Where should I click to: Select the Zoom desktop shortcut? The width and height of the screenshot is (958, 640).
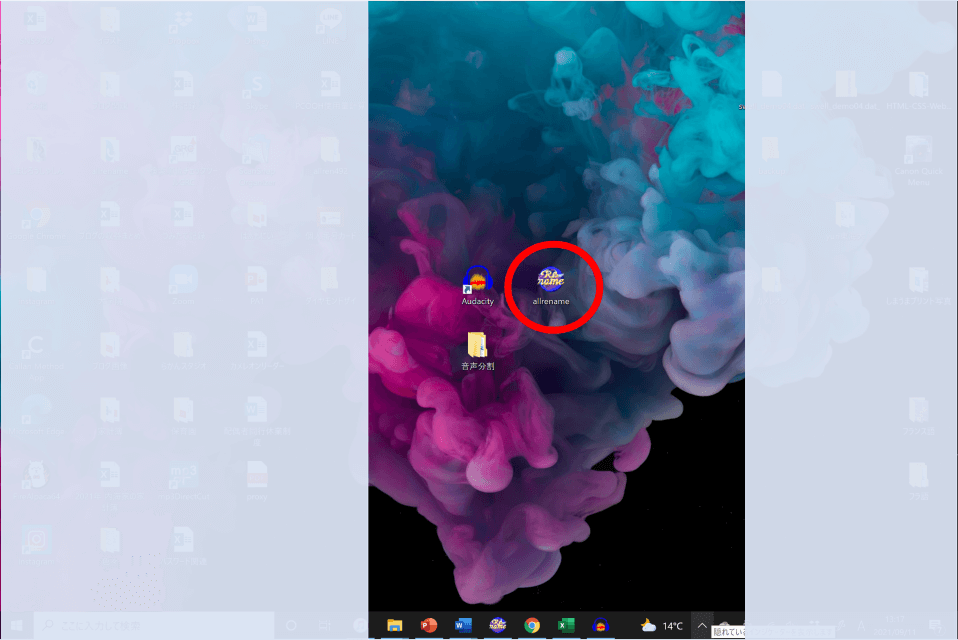(183, 286)
